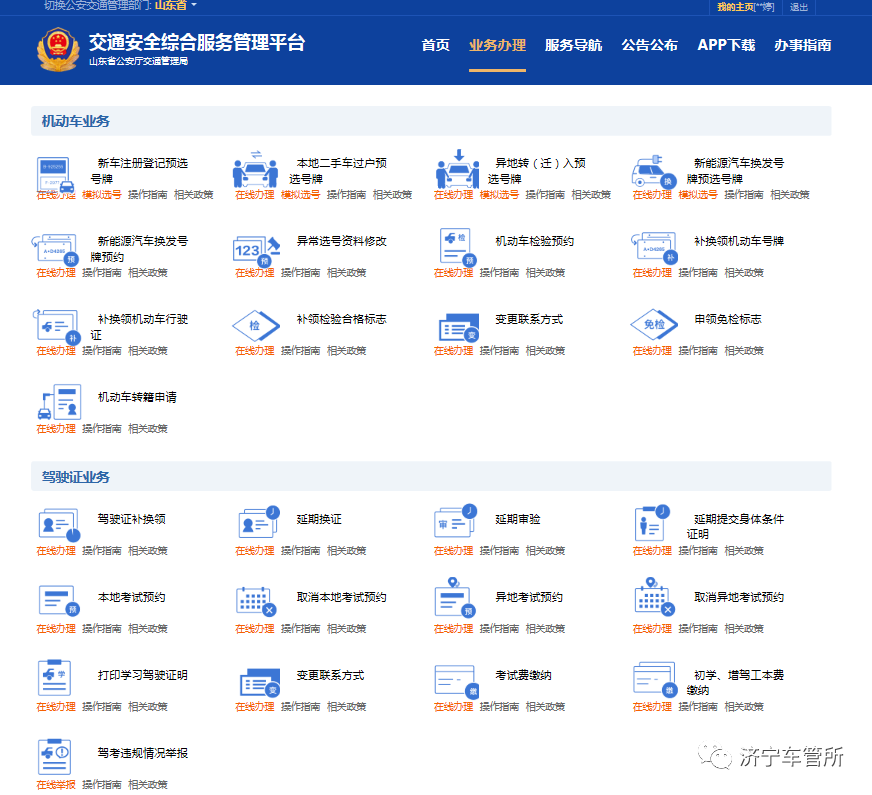
Task: Open the 打印学习驾驶证明 icon
Action: click(54, 678)
